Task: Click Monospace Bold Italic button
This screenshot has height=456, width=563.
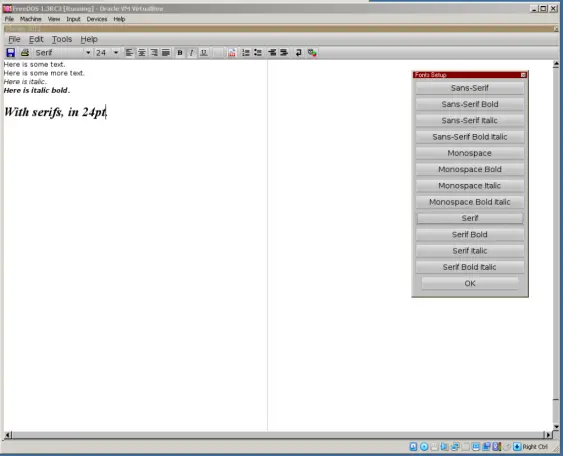Action: (470, 202)
